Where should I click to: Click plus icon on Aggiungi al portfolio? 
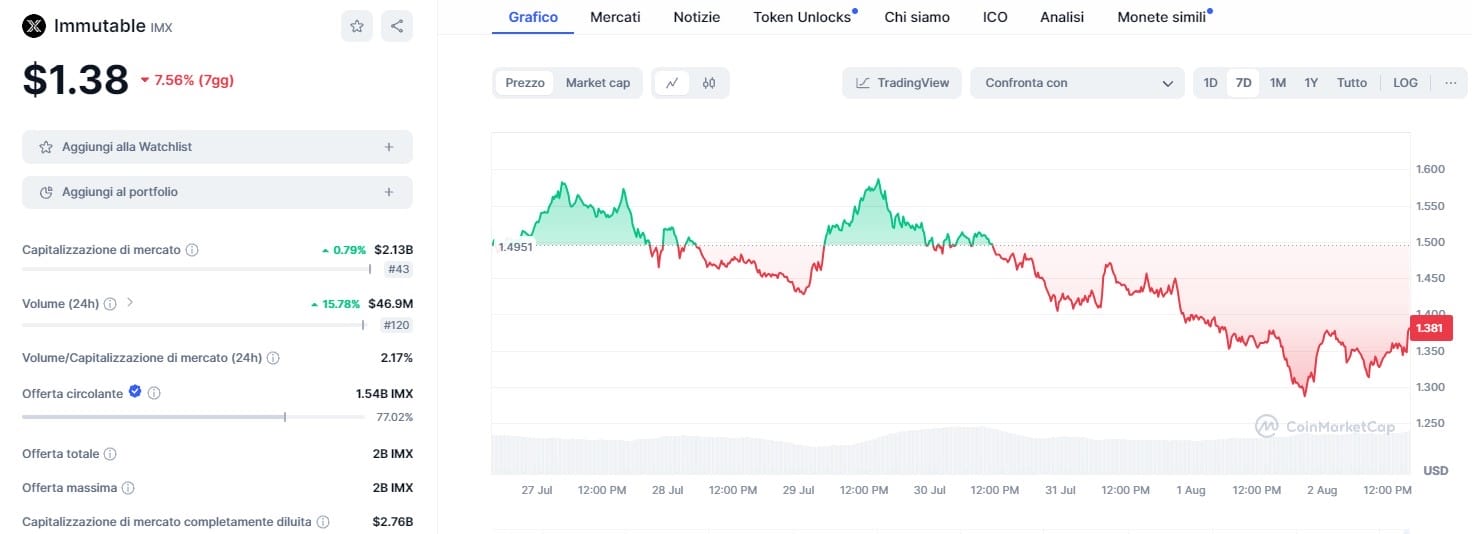tap(389, 192)
